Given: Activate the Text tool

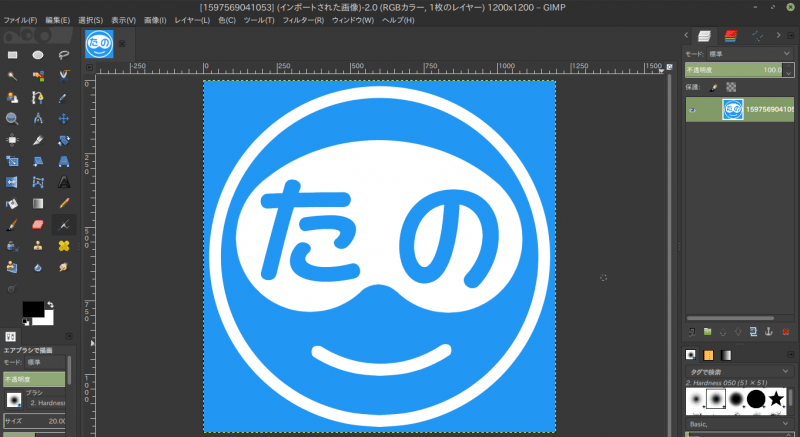Looking at the screenshot, I should click(x=63, y=181).
